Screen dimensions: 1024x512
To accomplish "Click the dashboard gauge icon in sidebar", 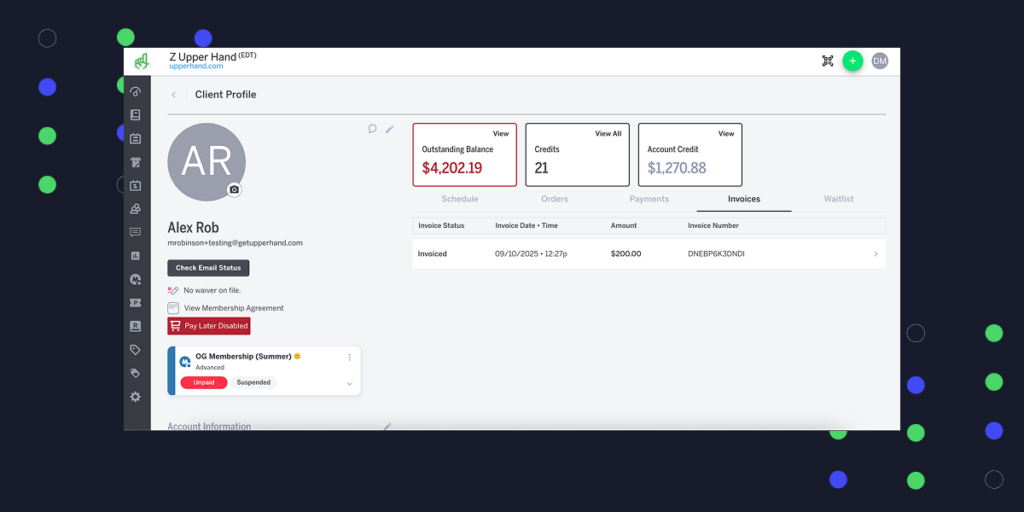I will point(135,91).
